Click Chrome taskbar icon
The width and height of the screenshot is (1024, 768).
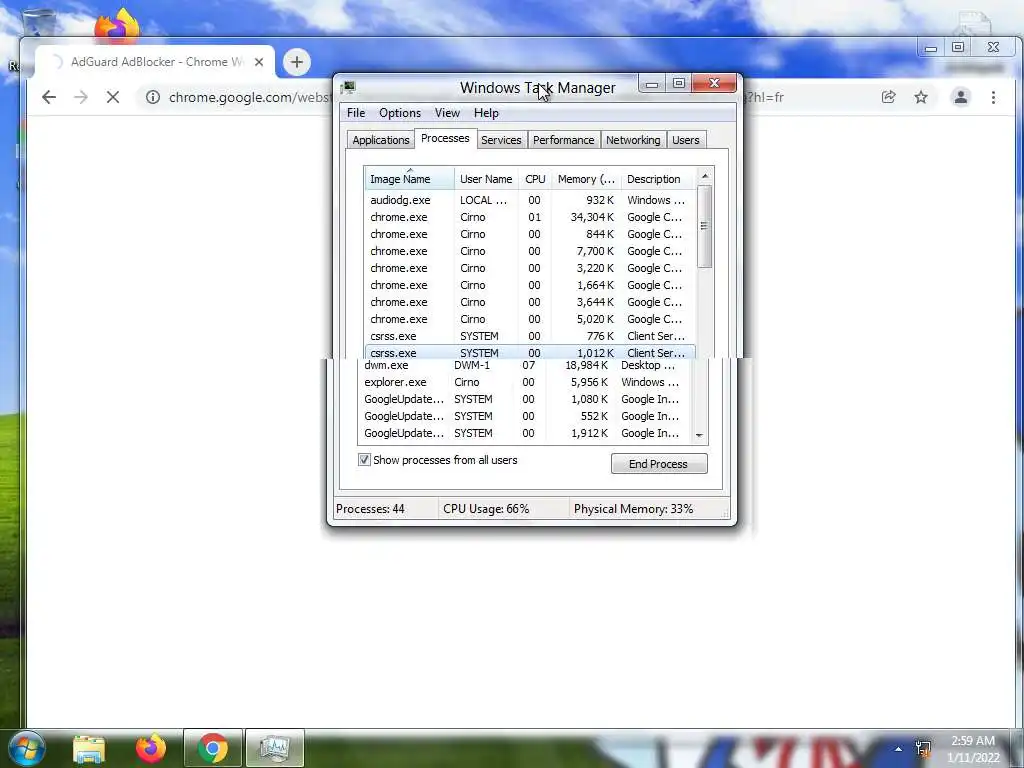(213, 748)
